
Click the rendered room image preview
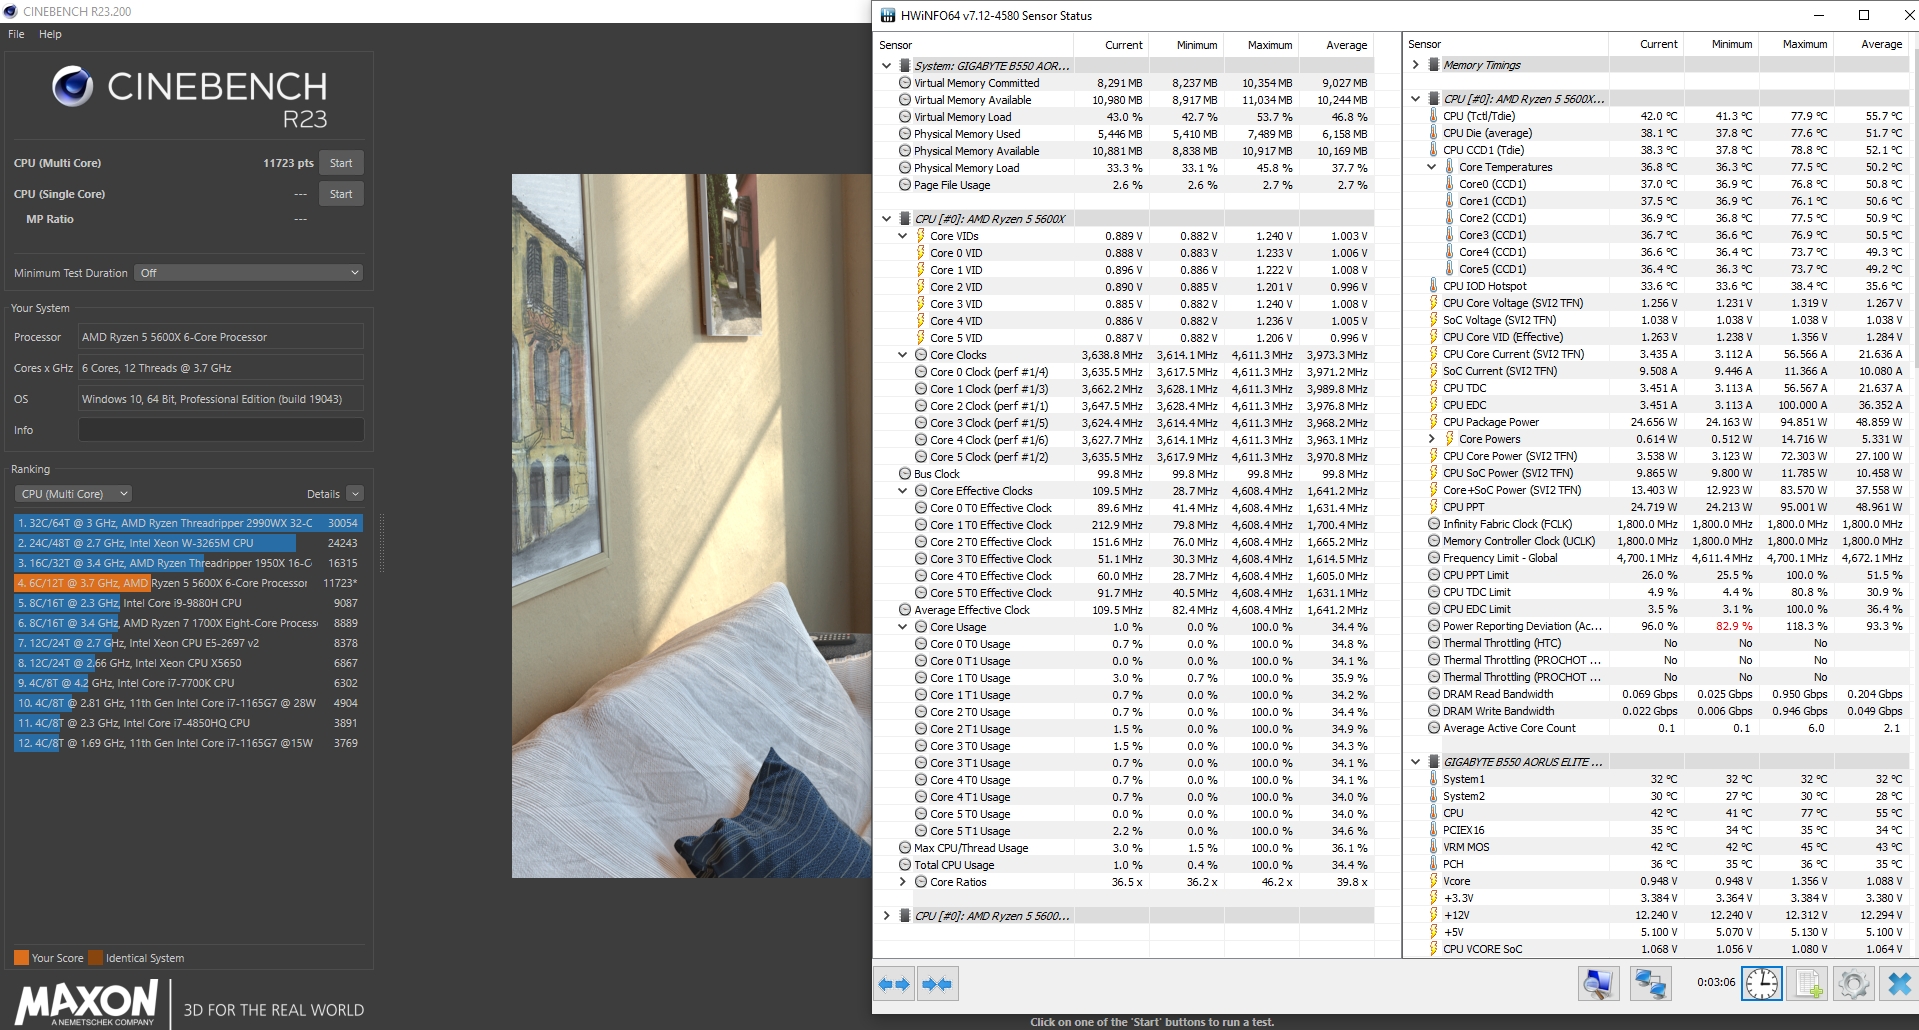click(691, 526)
